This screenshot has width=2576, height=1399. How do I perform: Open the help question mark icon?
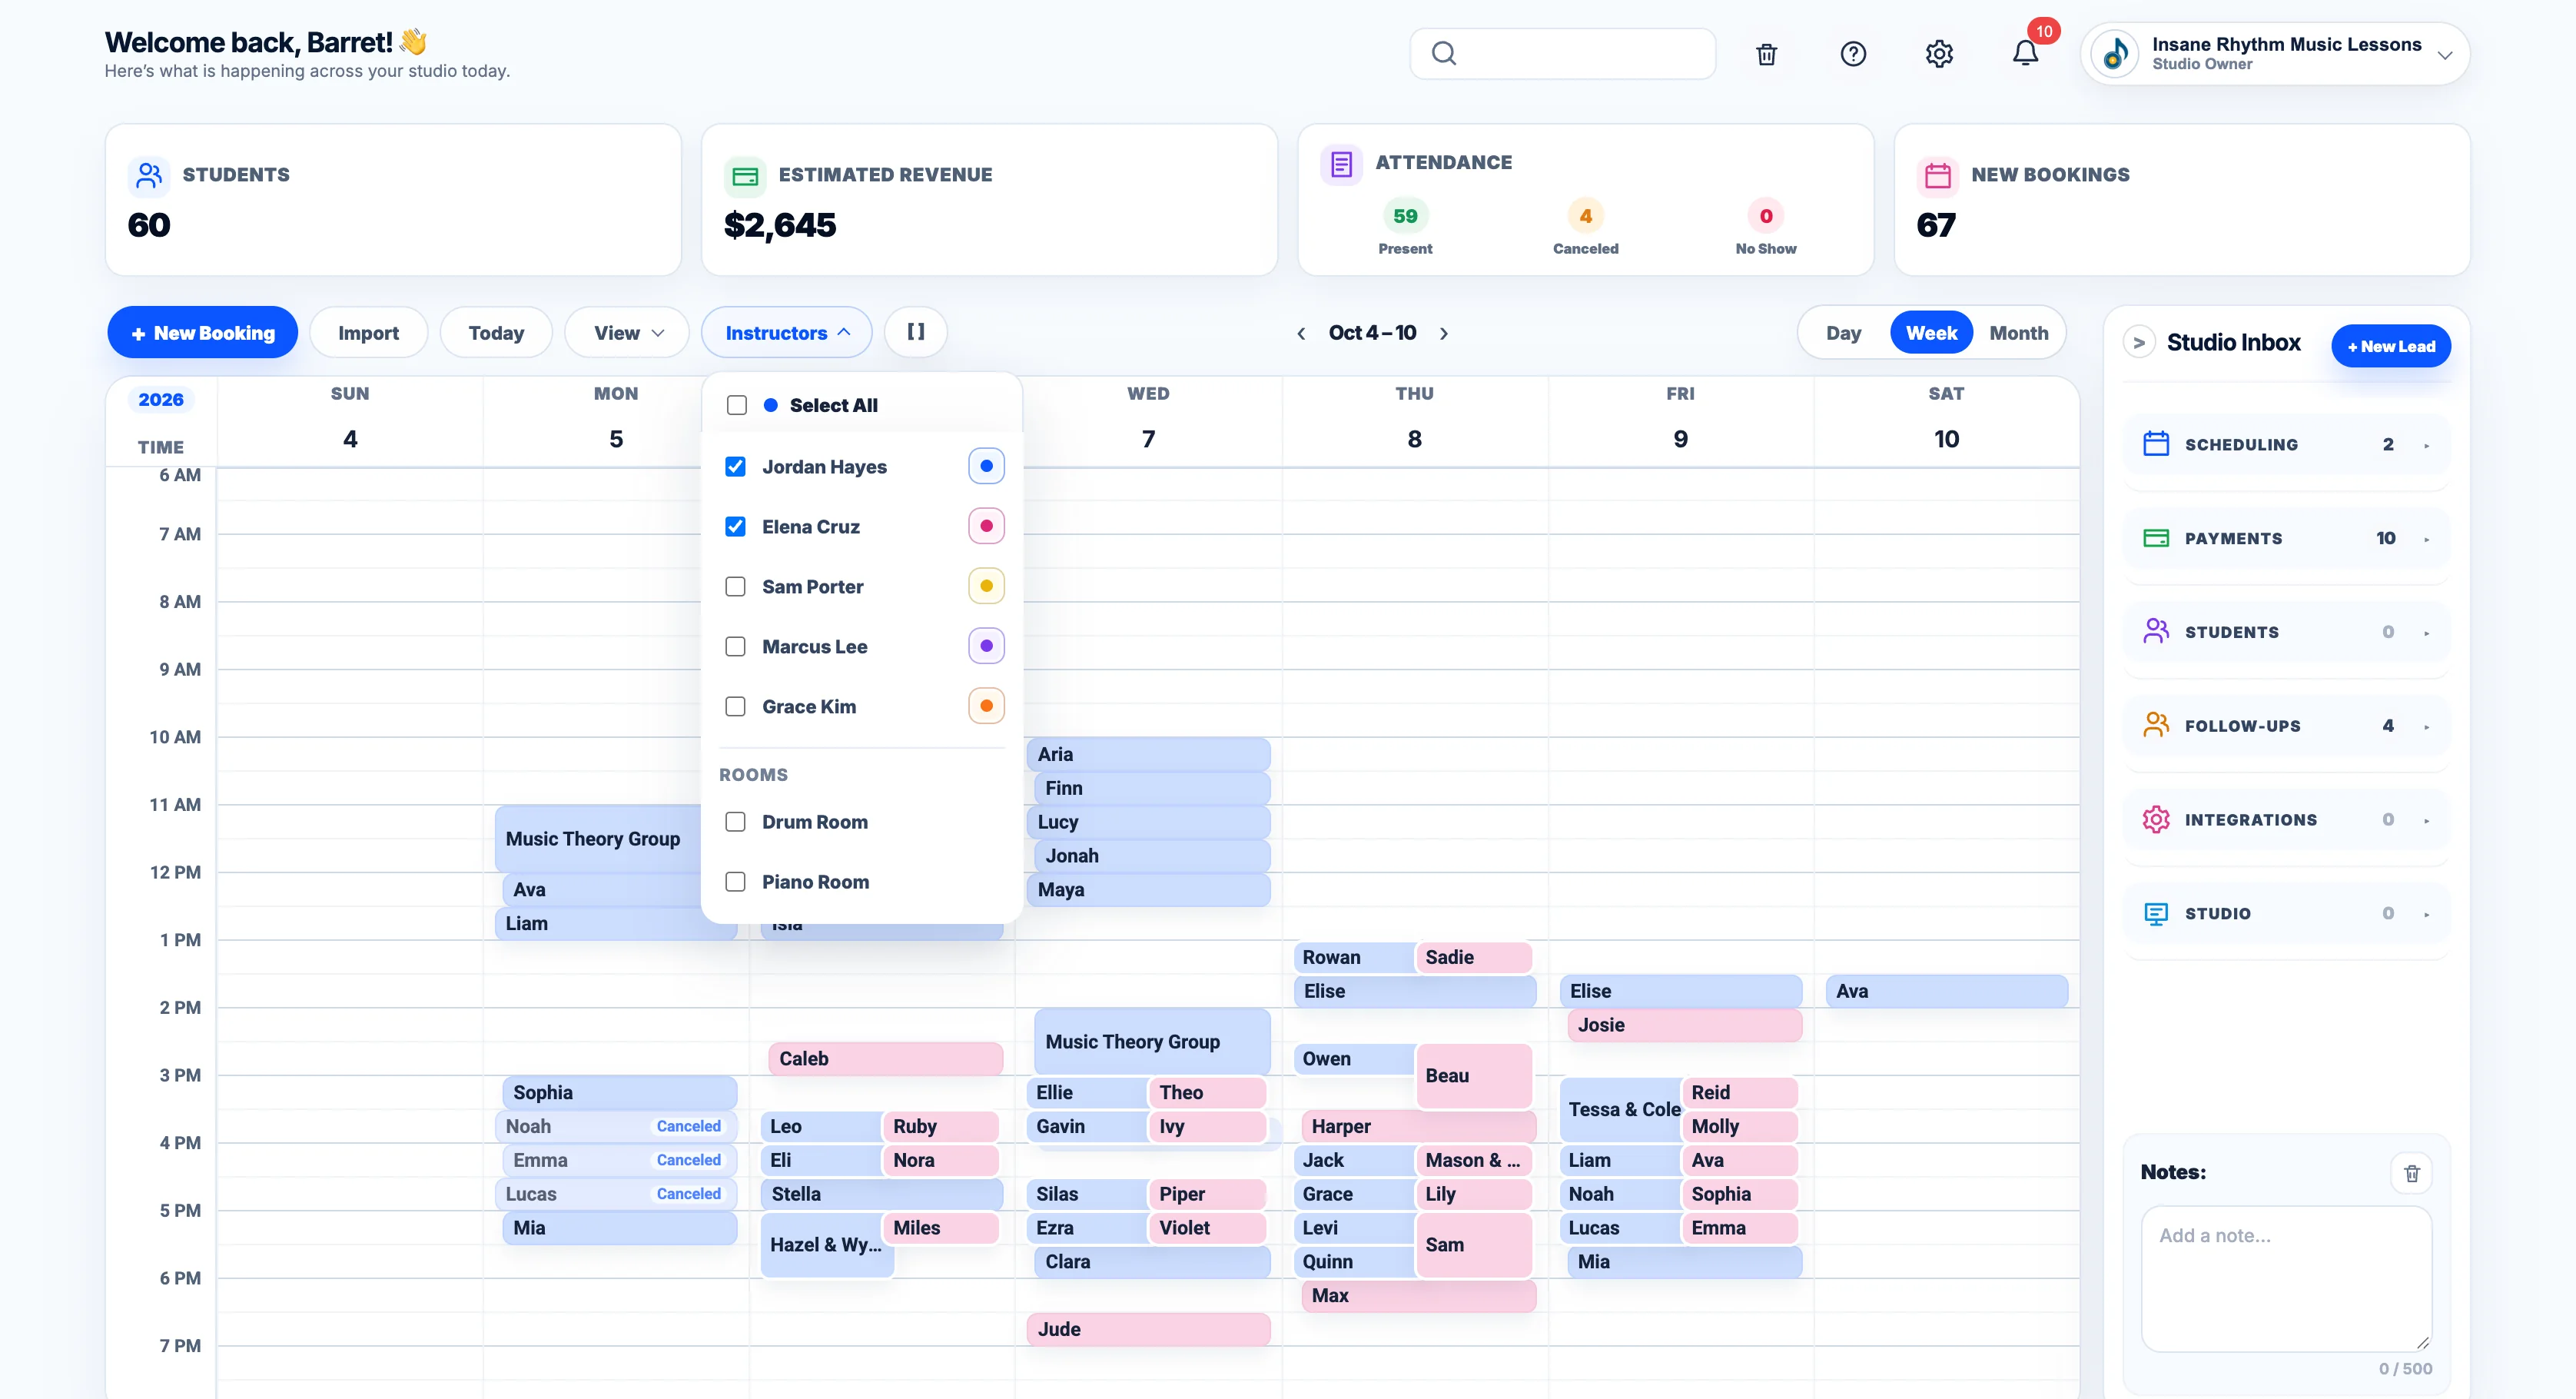1853,54
